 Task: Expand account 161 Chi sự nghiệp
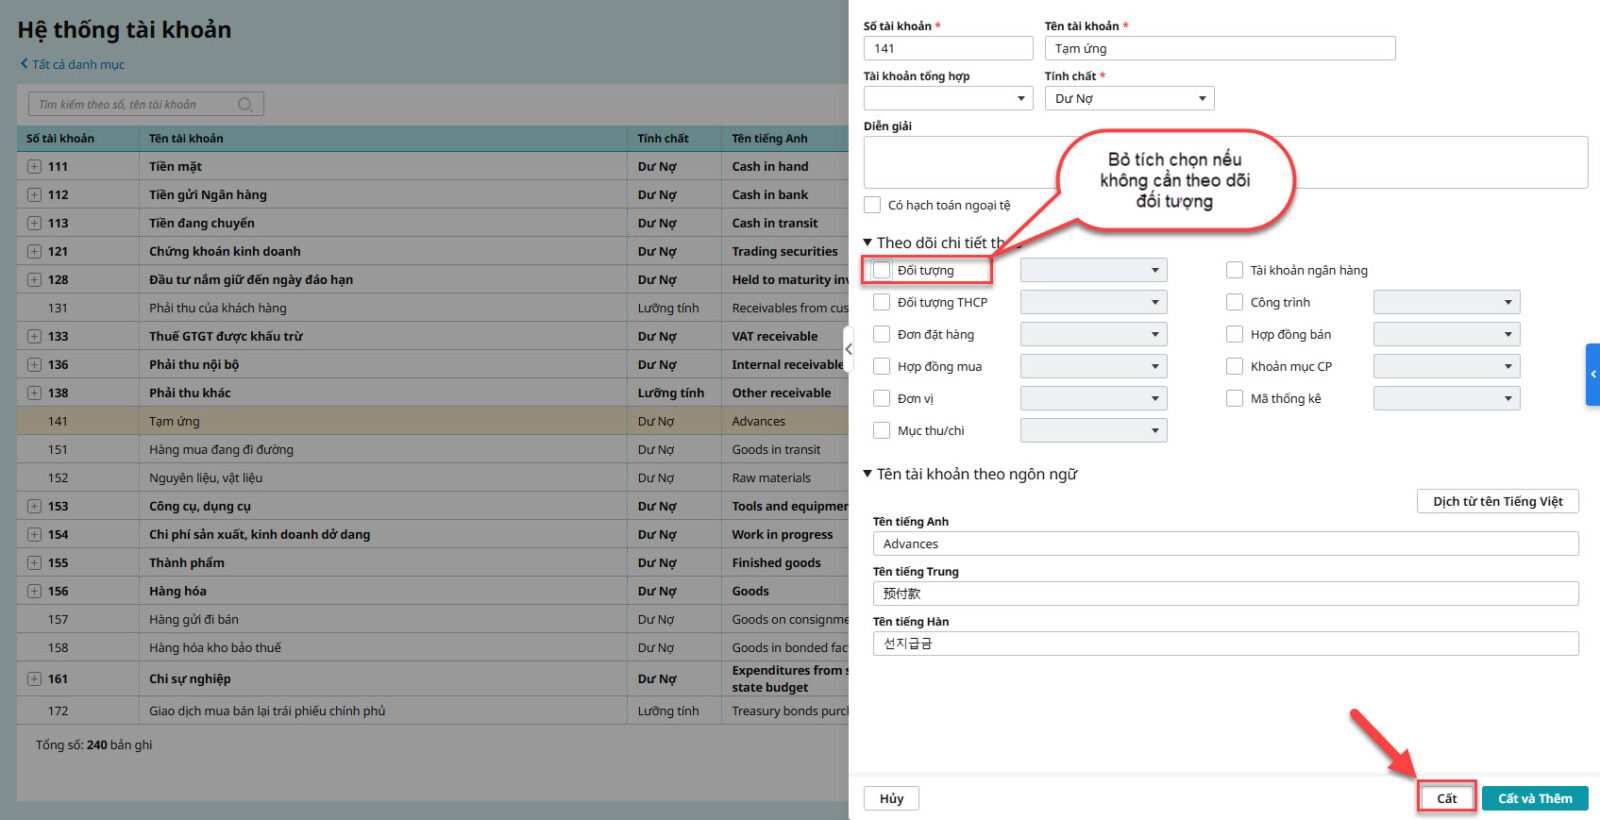pos(34,679)
